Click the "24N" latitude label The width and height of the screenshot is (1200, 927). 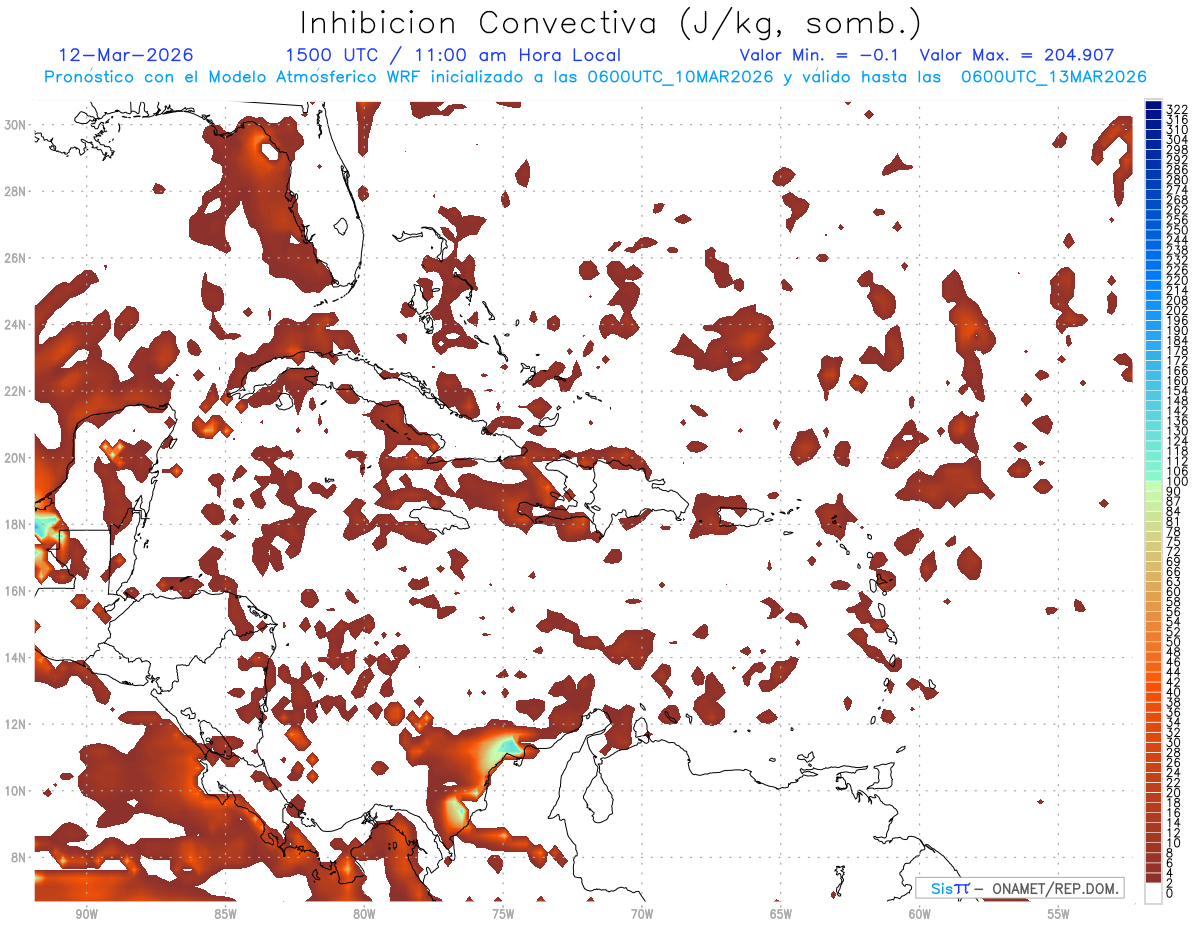[14, 324]
